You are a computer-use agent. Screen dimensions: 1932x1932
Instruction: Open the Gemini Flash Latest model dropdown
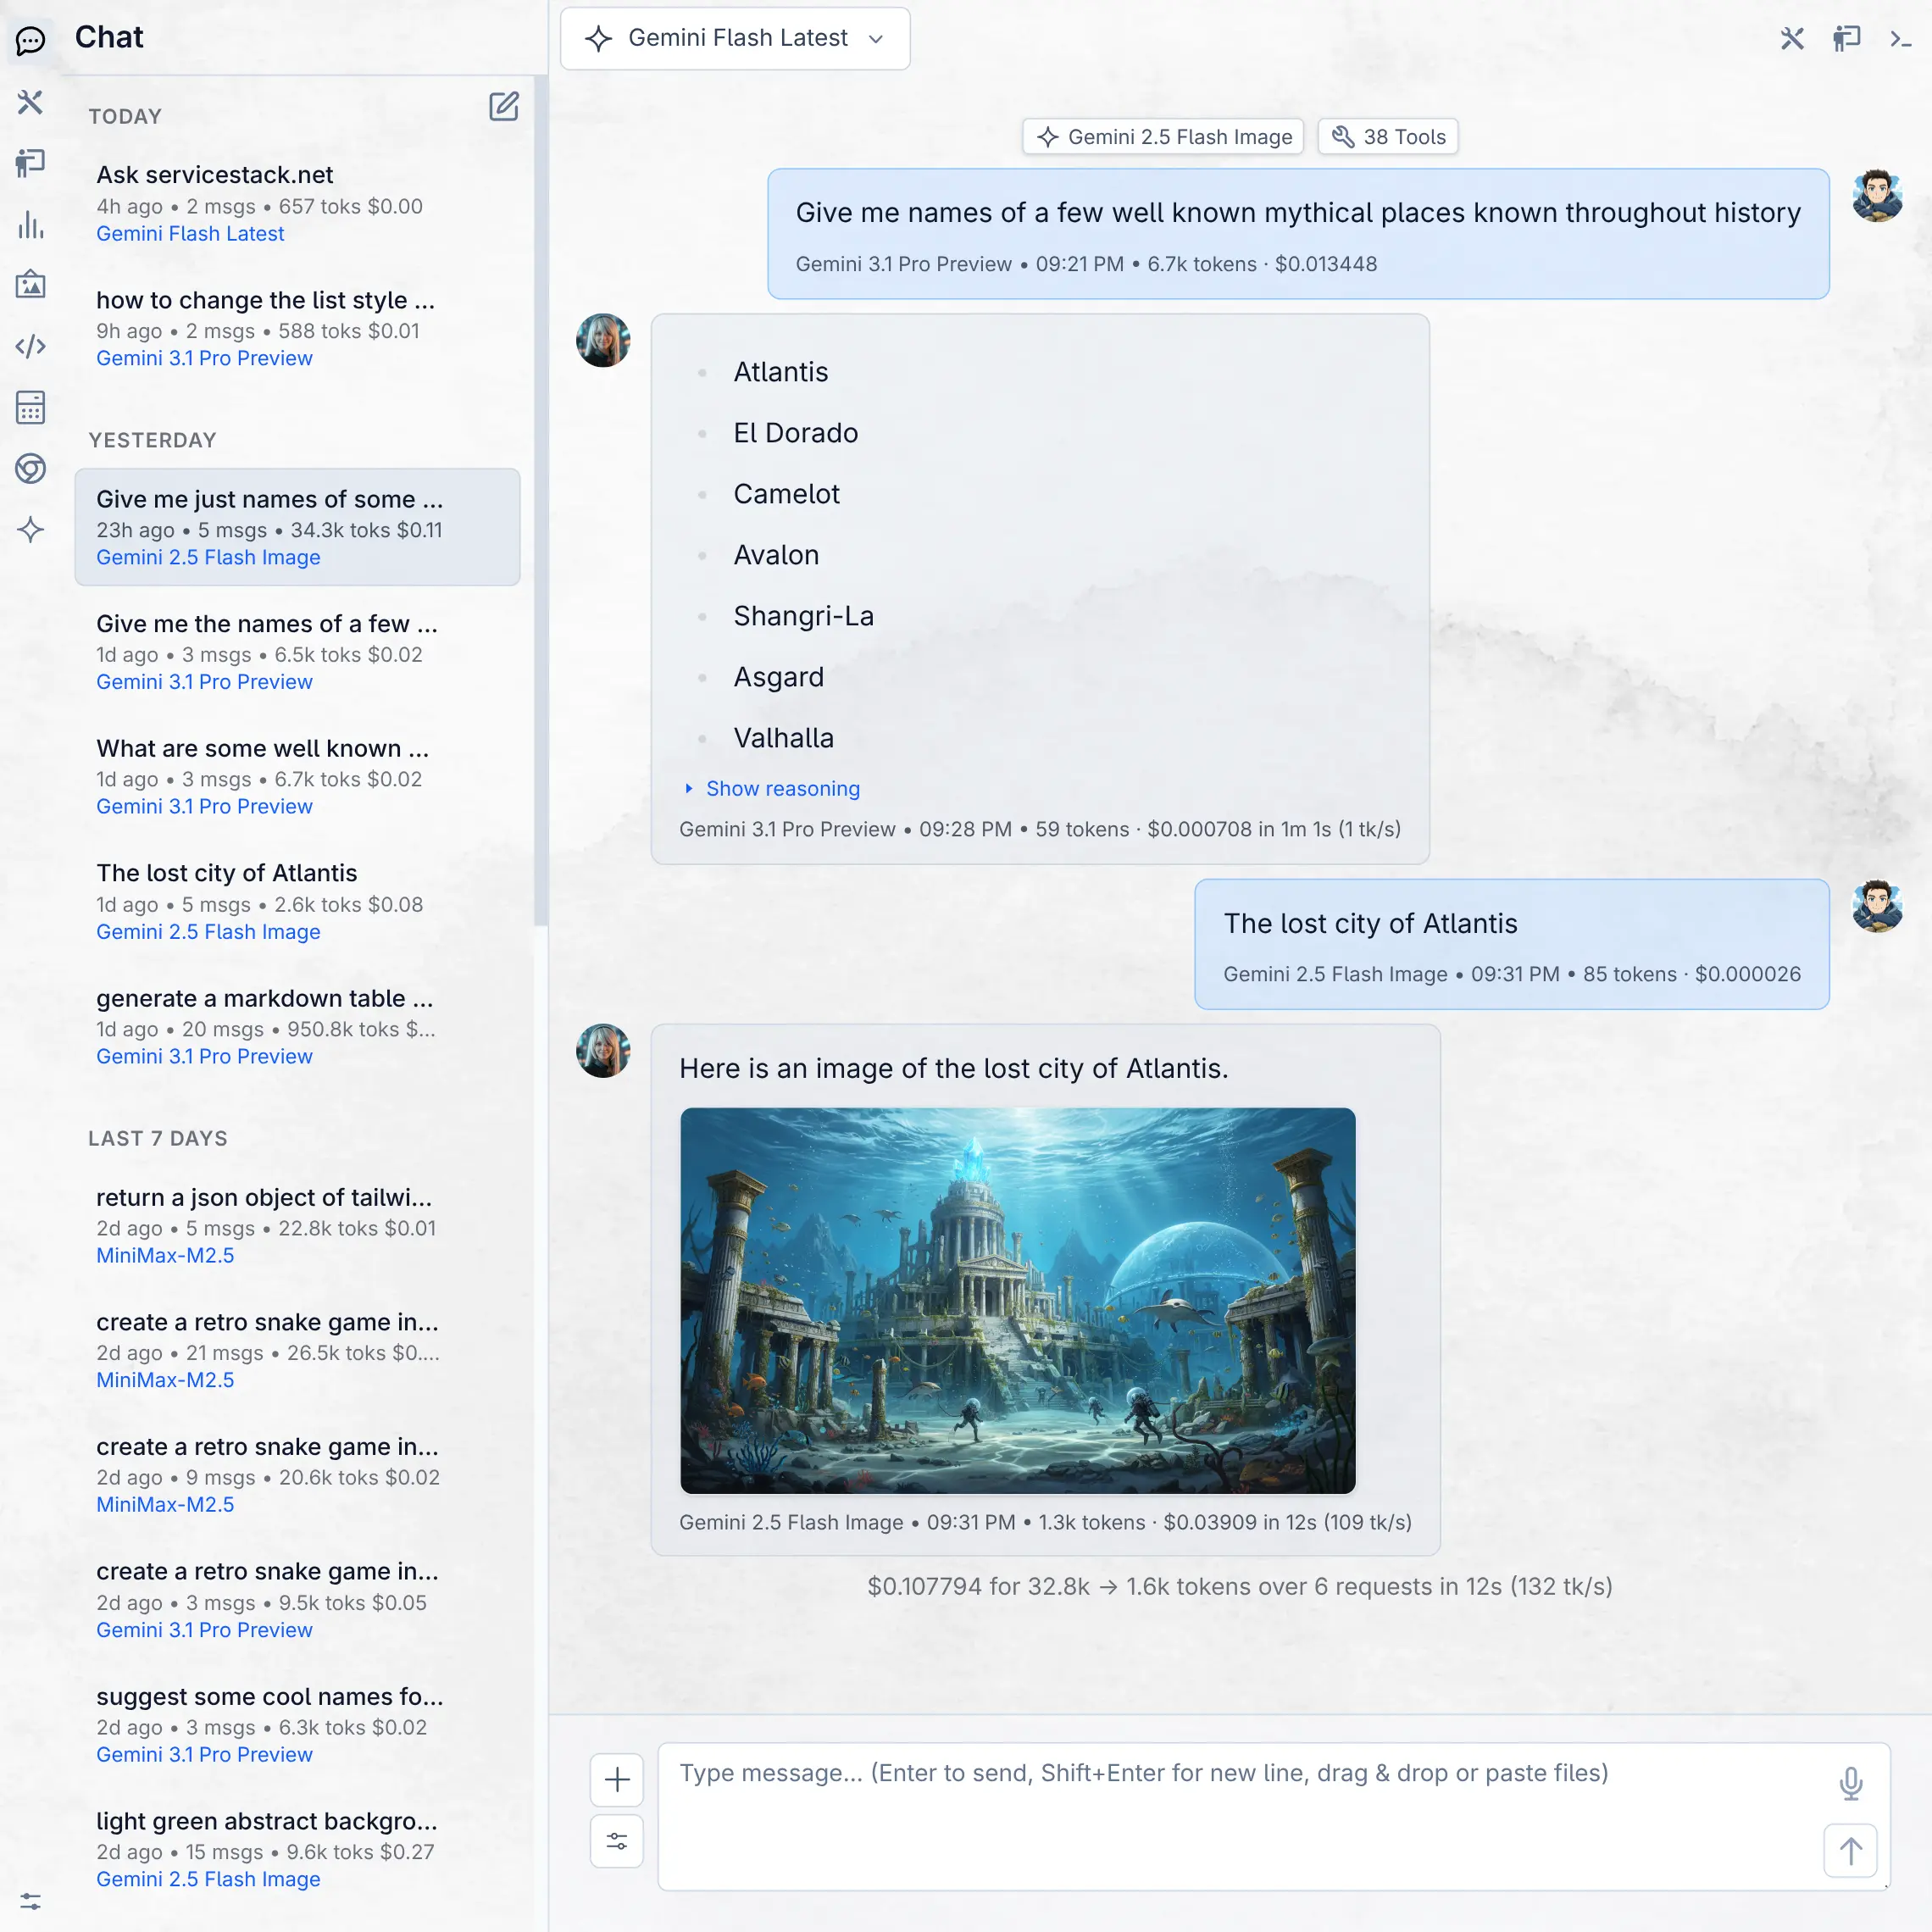click(735, 39)
